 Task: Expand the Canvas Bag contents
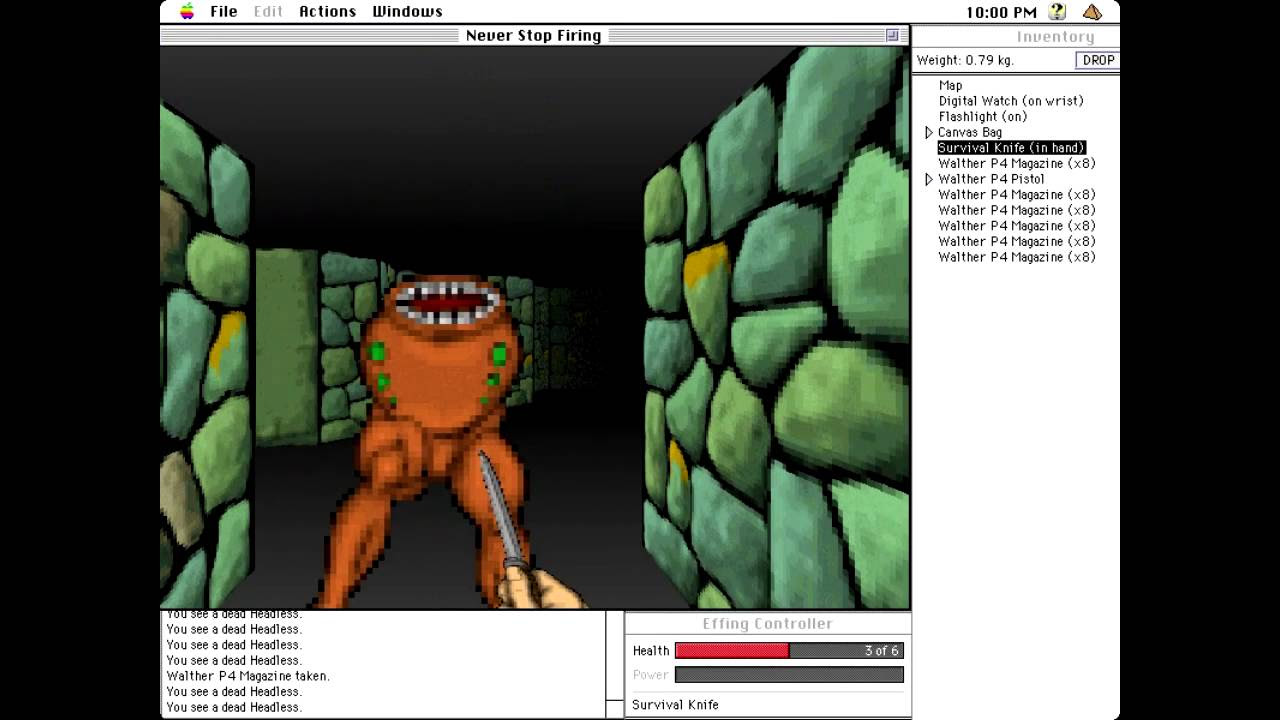click(x=929, y=132)
